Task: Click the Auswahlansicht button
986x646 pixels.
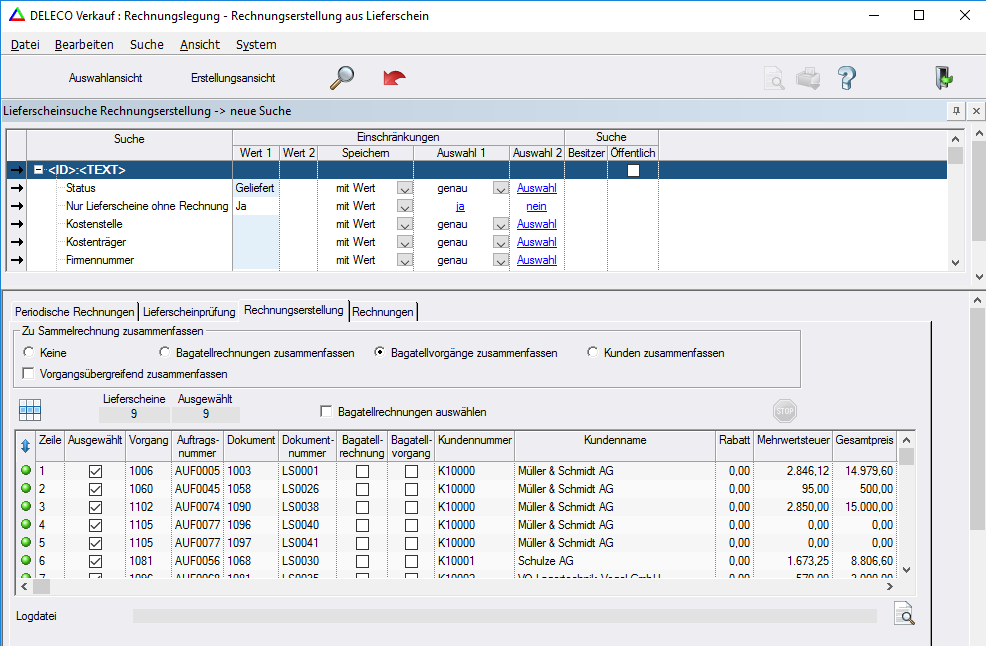Action: [x=105, y=78]
